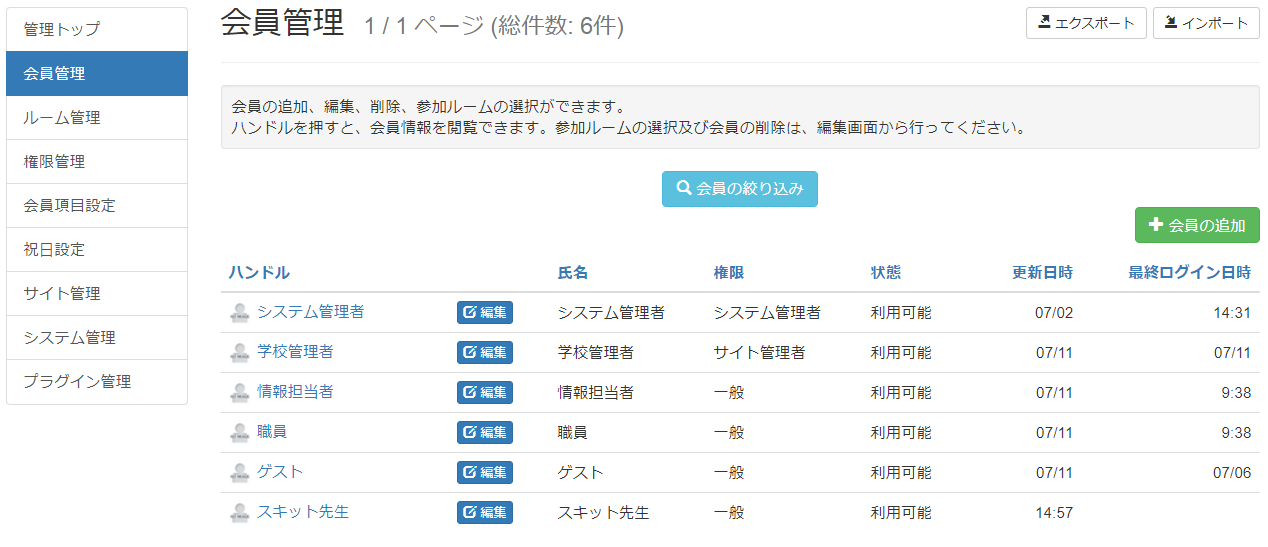Click avatar icon beside システム管理者 handle
The width and height of the screenshot is (1268, 547).
(239, 313)
